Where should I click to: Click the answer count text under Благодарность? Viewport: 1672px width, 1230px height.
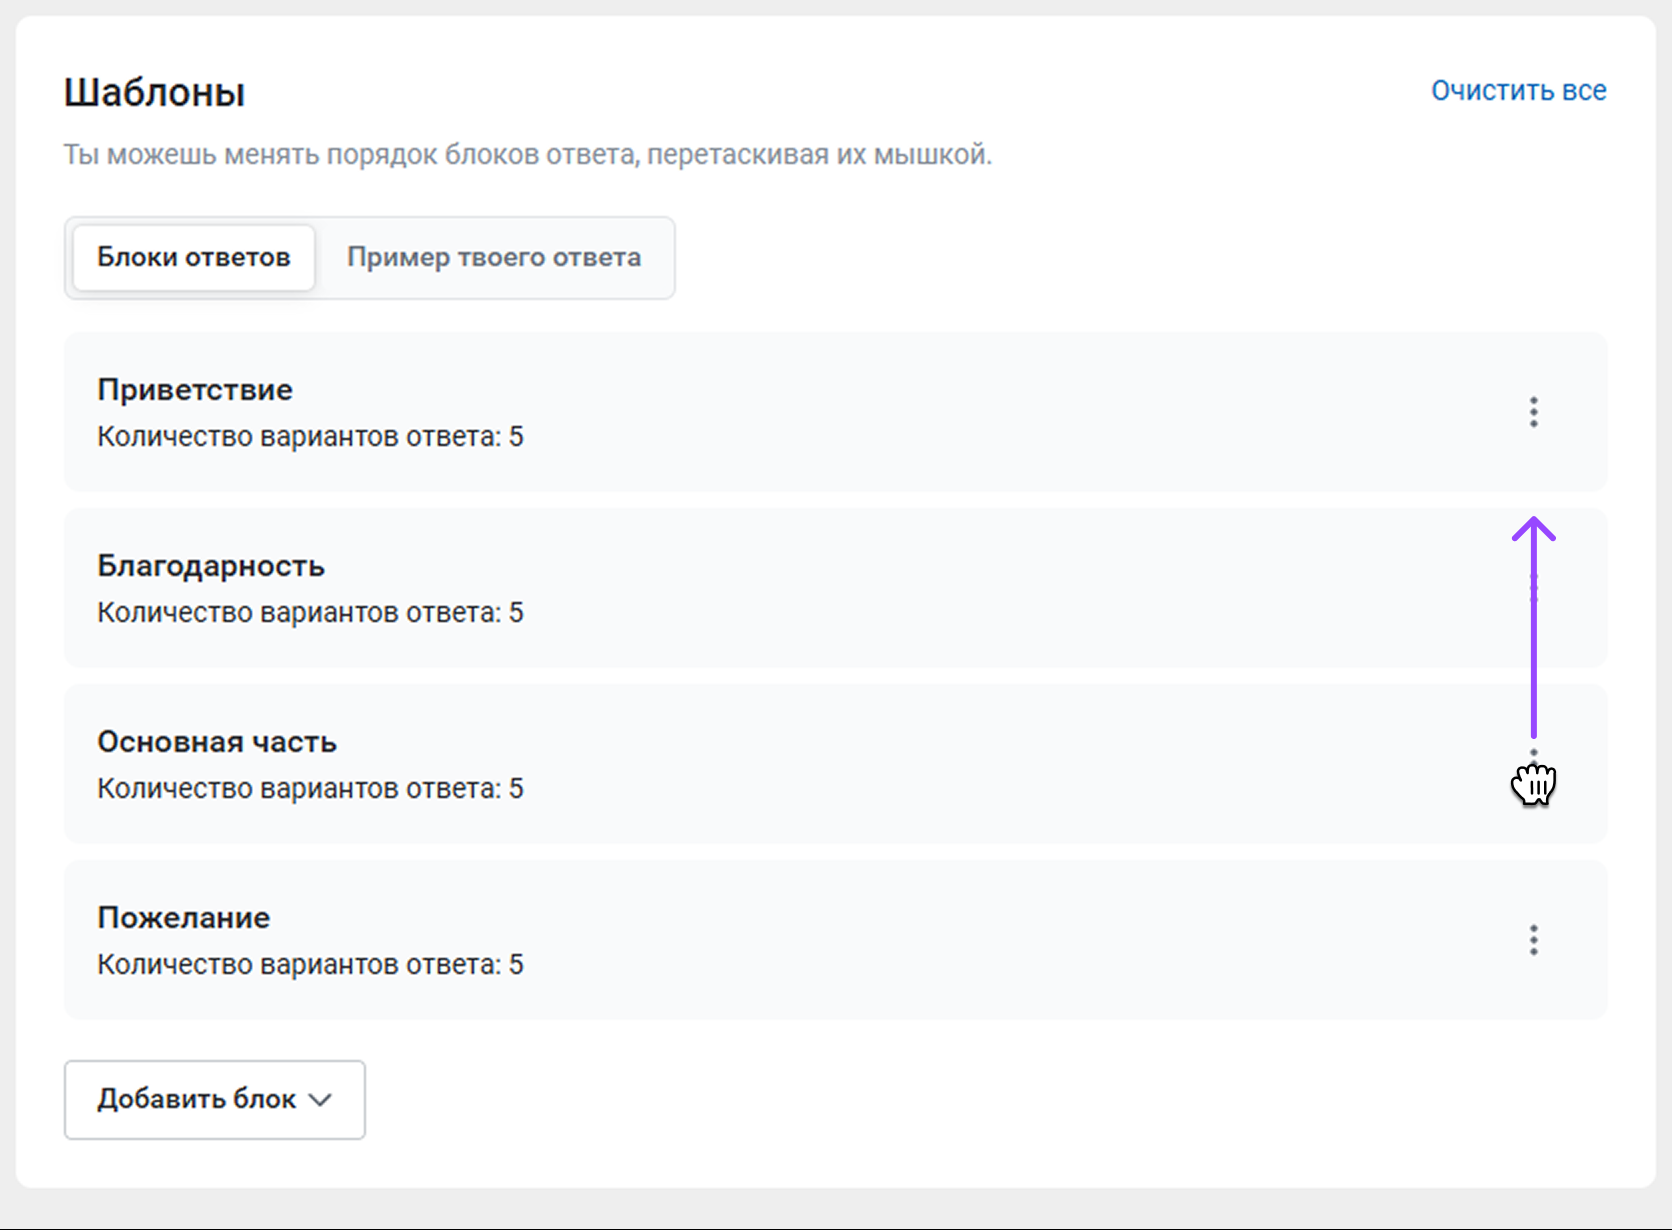pos(310,613)
